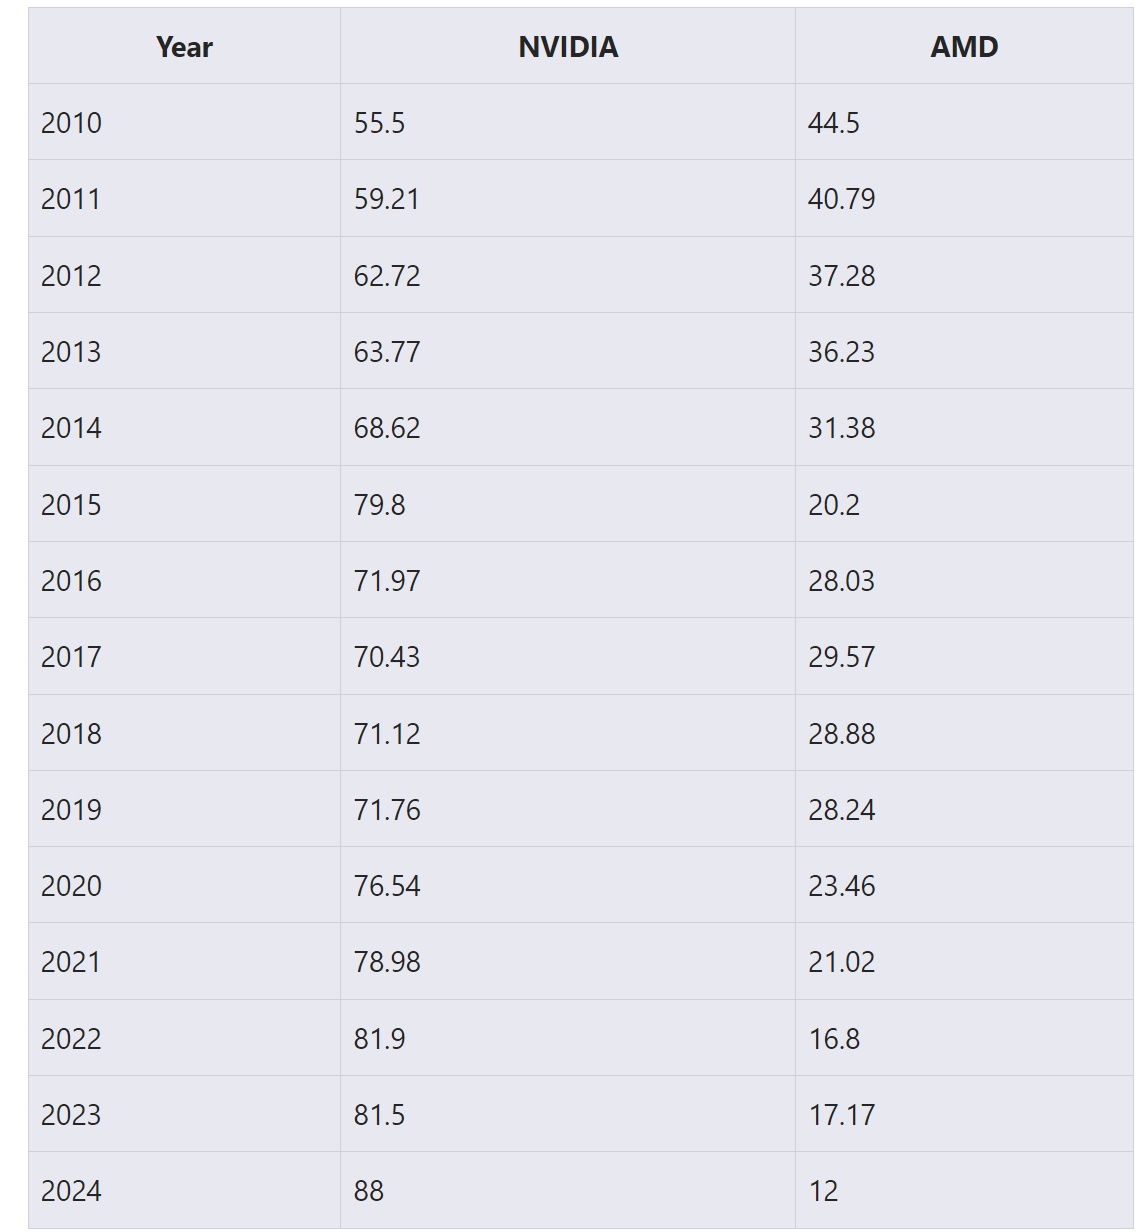Click AMD value 16.8
Viewport: 1143px width, 1232px height.
tap(834, 1039)
